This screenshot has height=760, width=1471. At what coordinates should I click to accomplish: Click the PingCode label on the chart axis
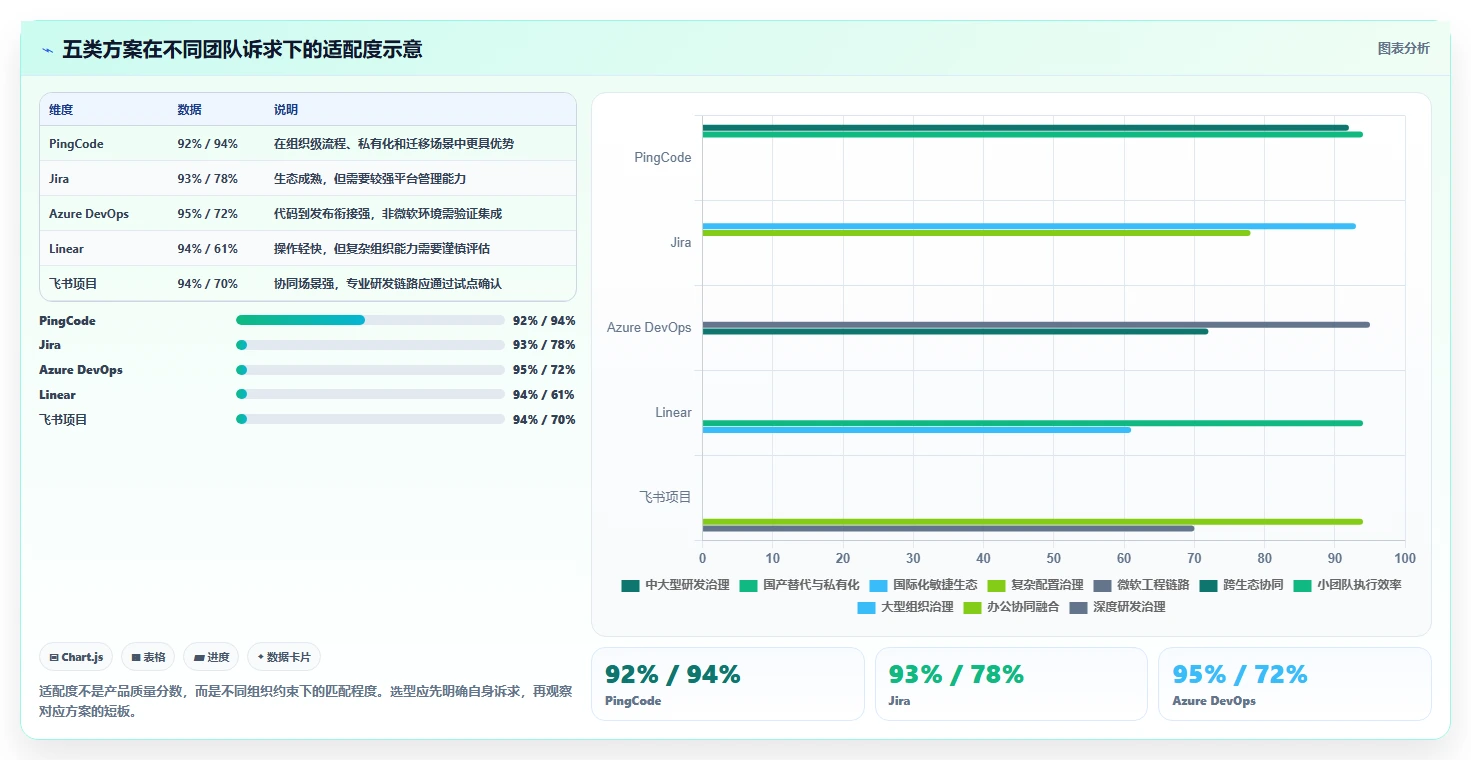coord(663,158)
